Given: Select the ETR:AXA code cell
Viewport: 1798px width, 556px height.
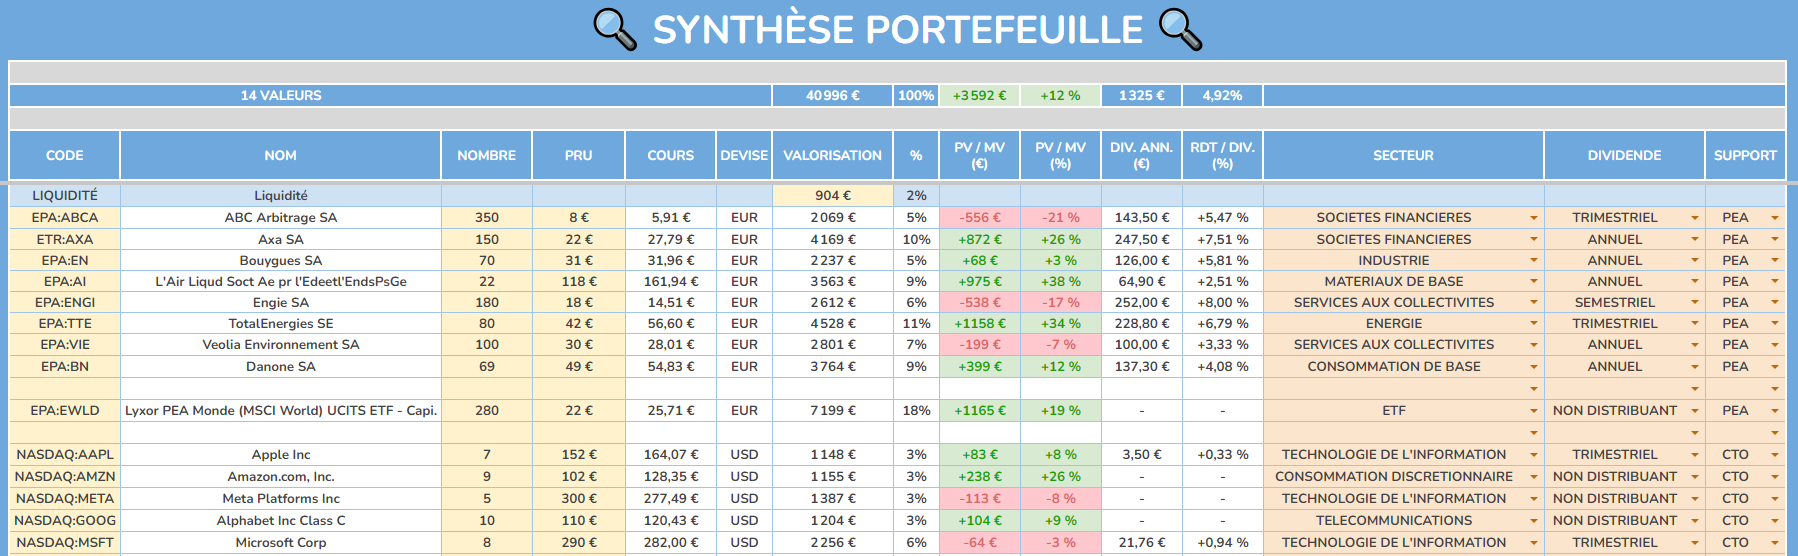Looking at the screenshot, I should pyautogui.click(x=65, y=240).
